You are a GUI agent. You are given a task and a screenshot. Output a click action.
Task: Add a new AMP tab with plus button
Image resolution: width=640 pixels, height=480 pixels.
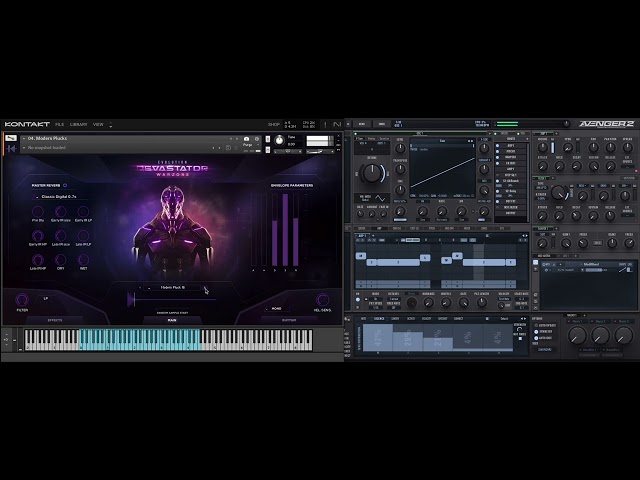pos(556,133)
